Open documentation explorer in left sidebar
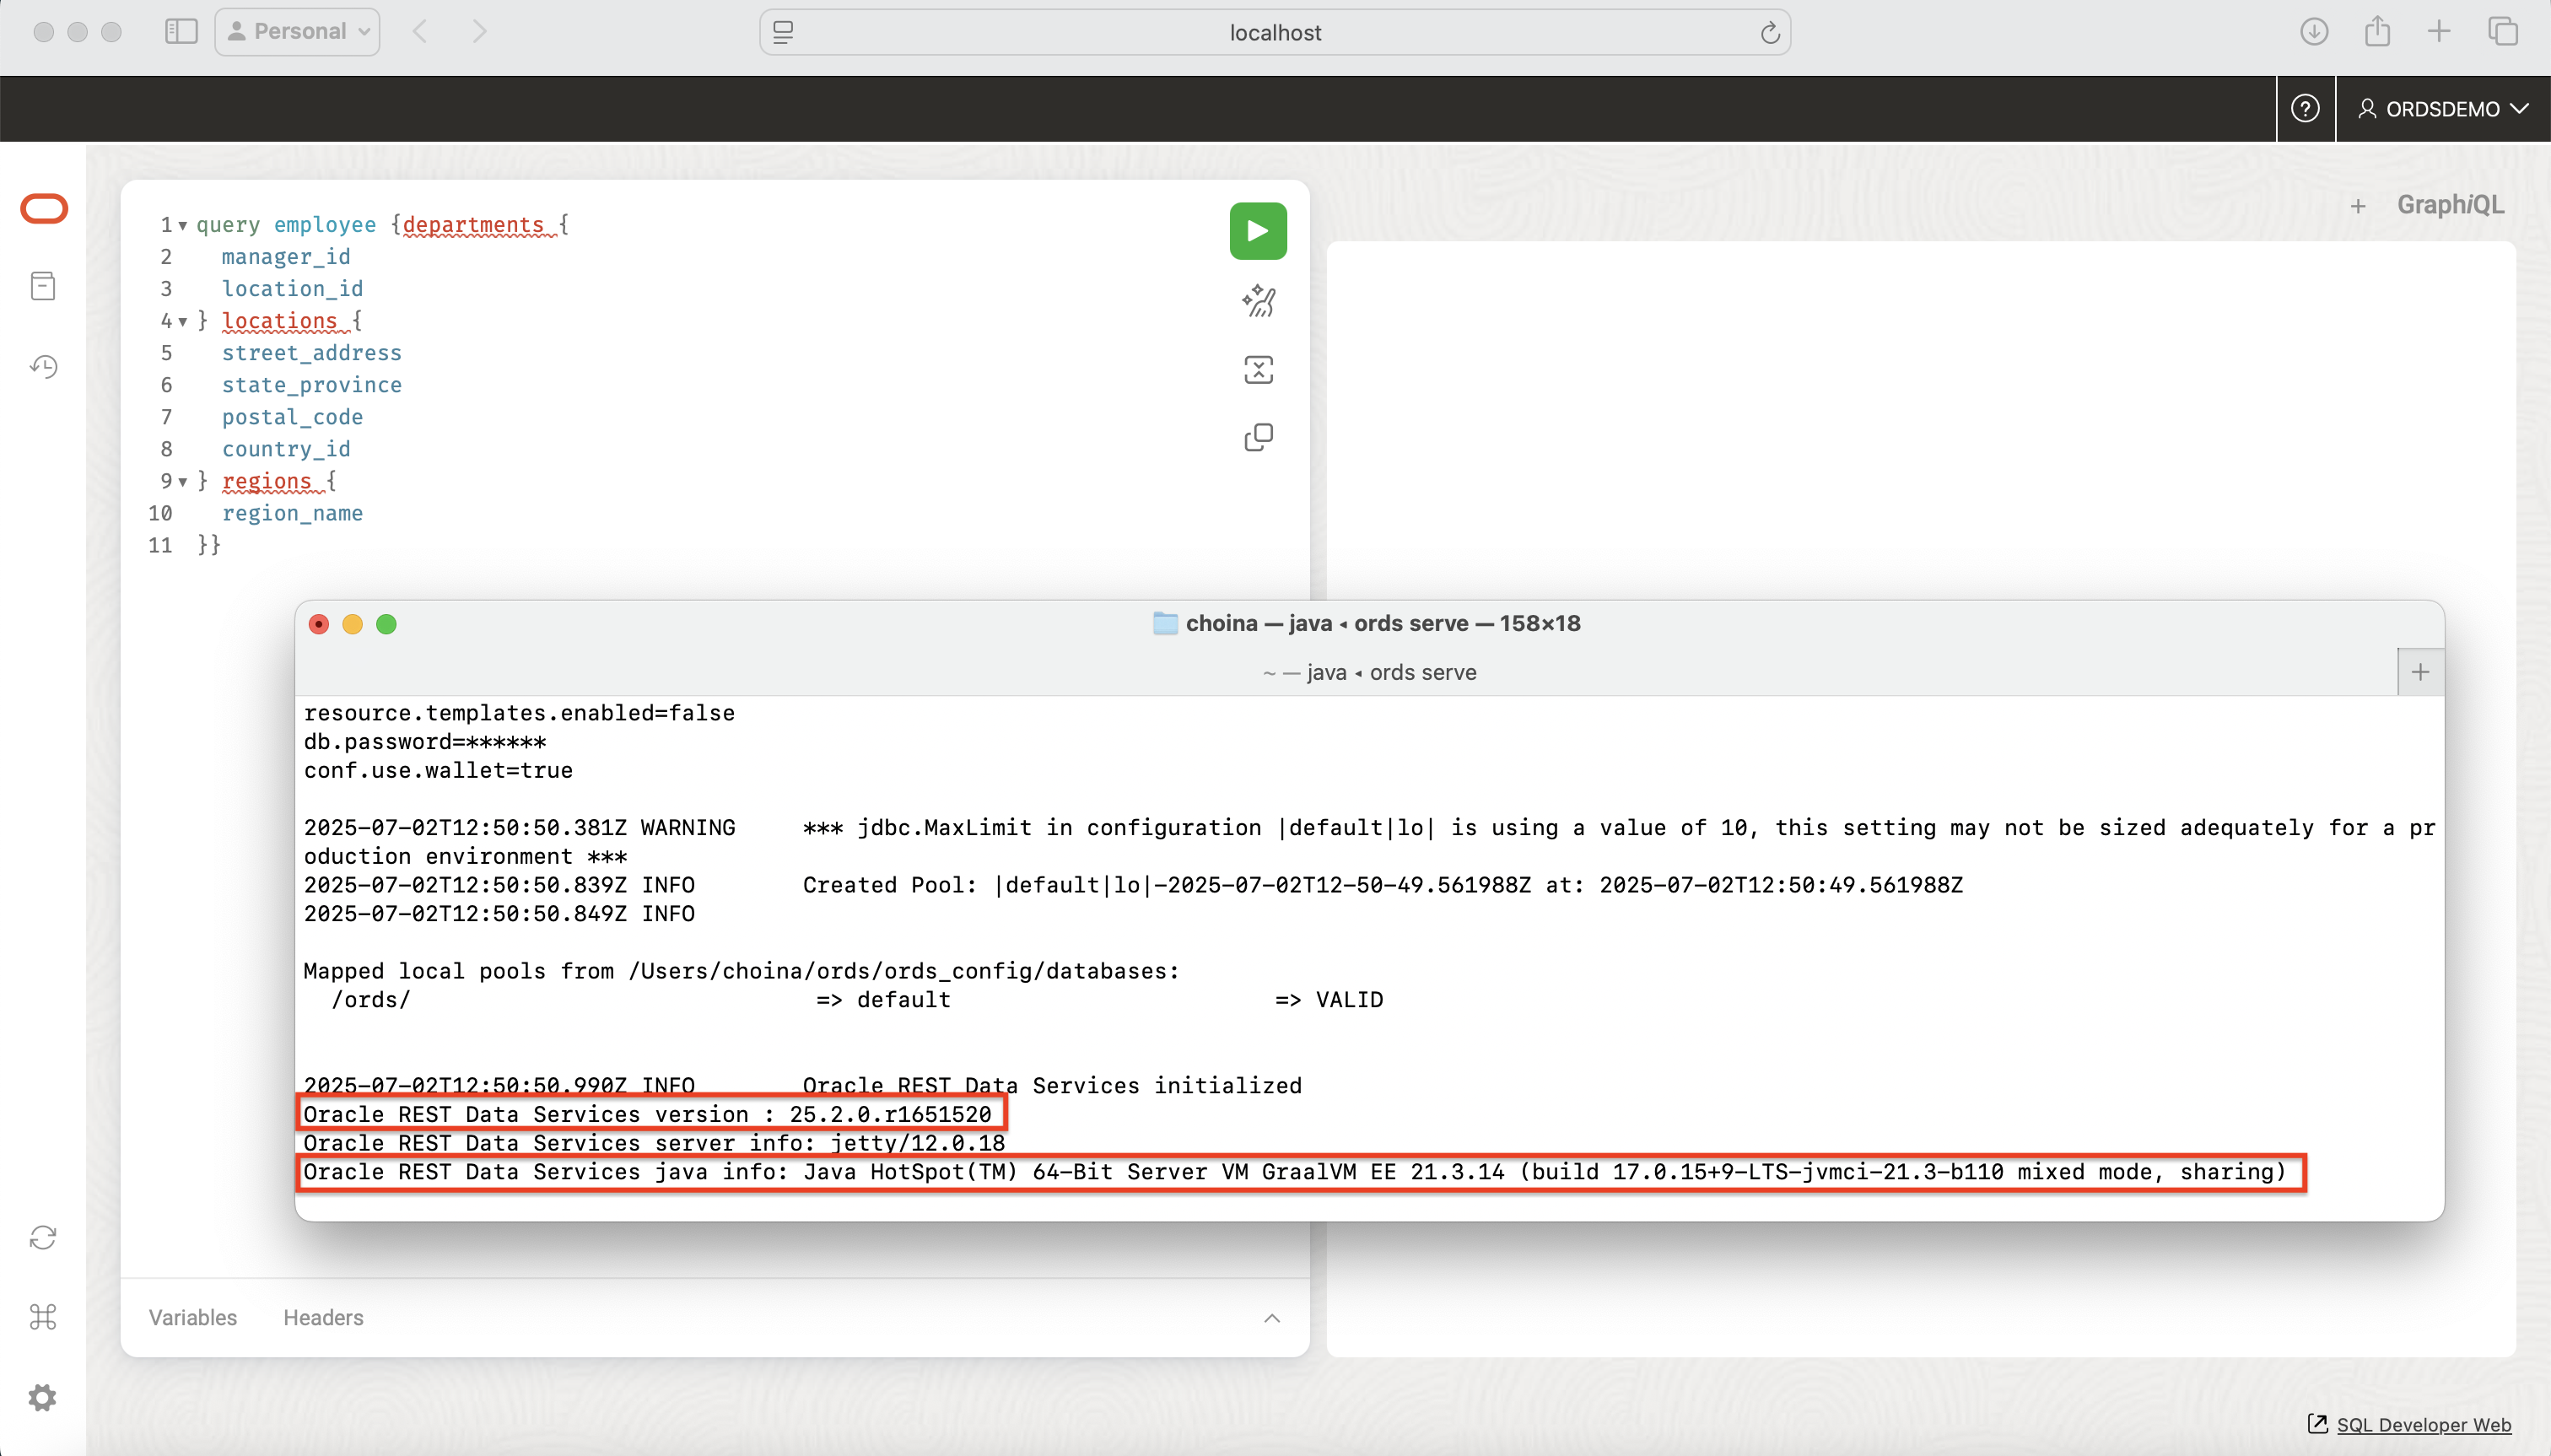 click(43, 287)
